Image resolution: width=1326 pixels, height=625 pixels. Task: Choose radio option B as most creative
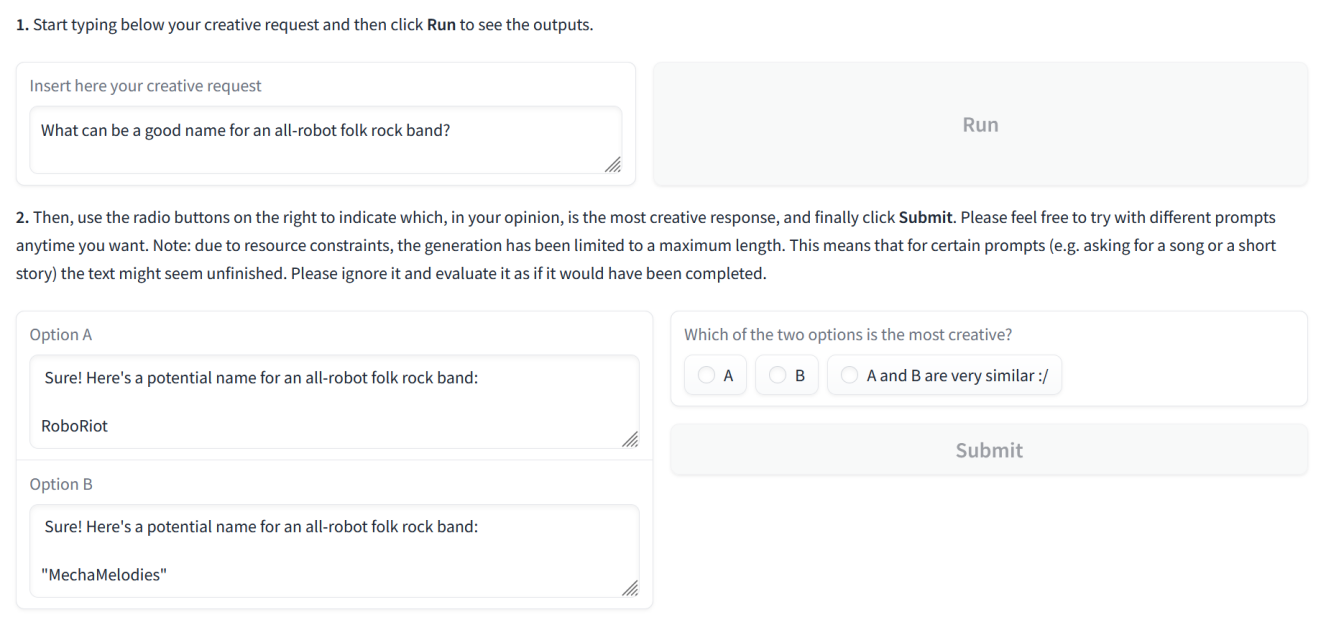(778, 376)
